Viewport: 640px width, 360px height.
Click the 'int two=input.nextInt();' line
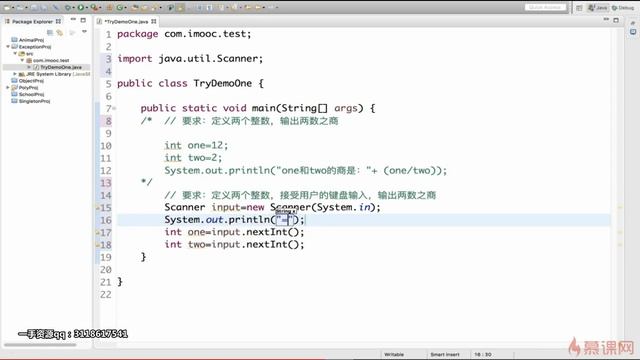tap(234, 244)
